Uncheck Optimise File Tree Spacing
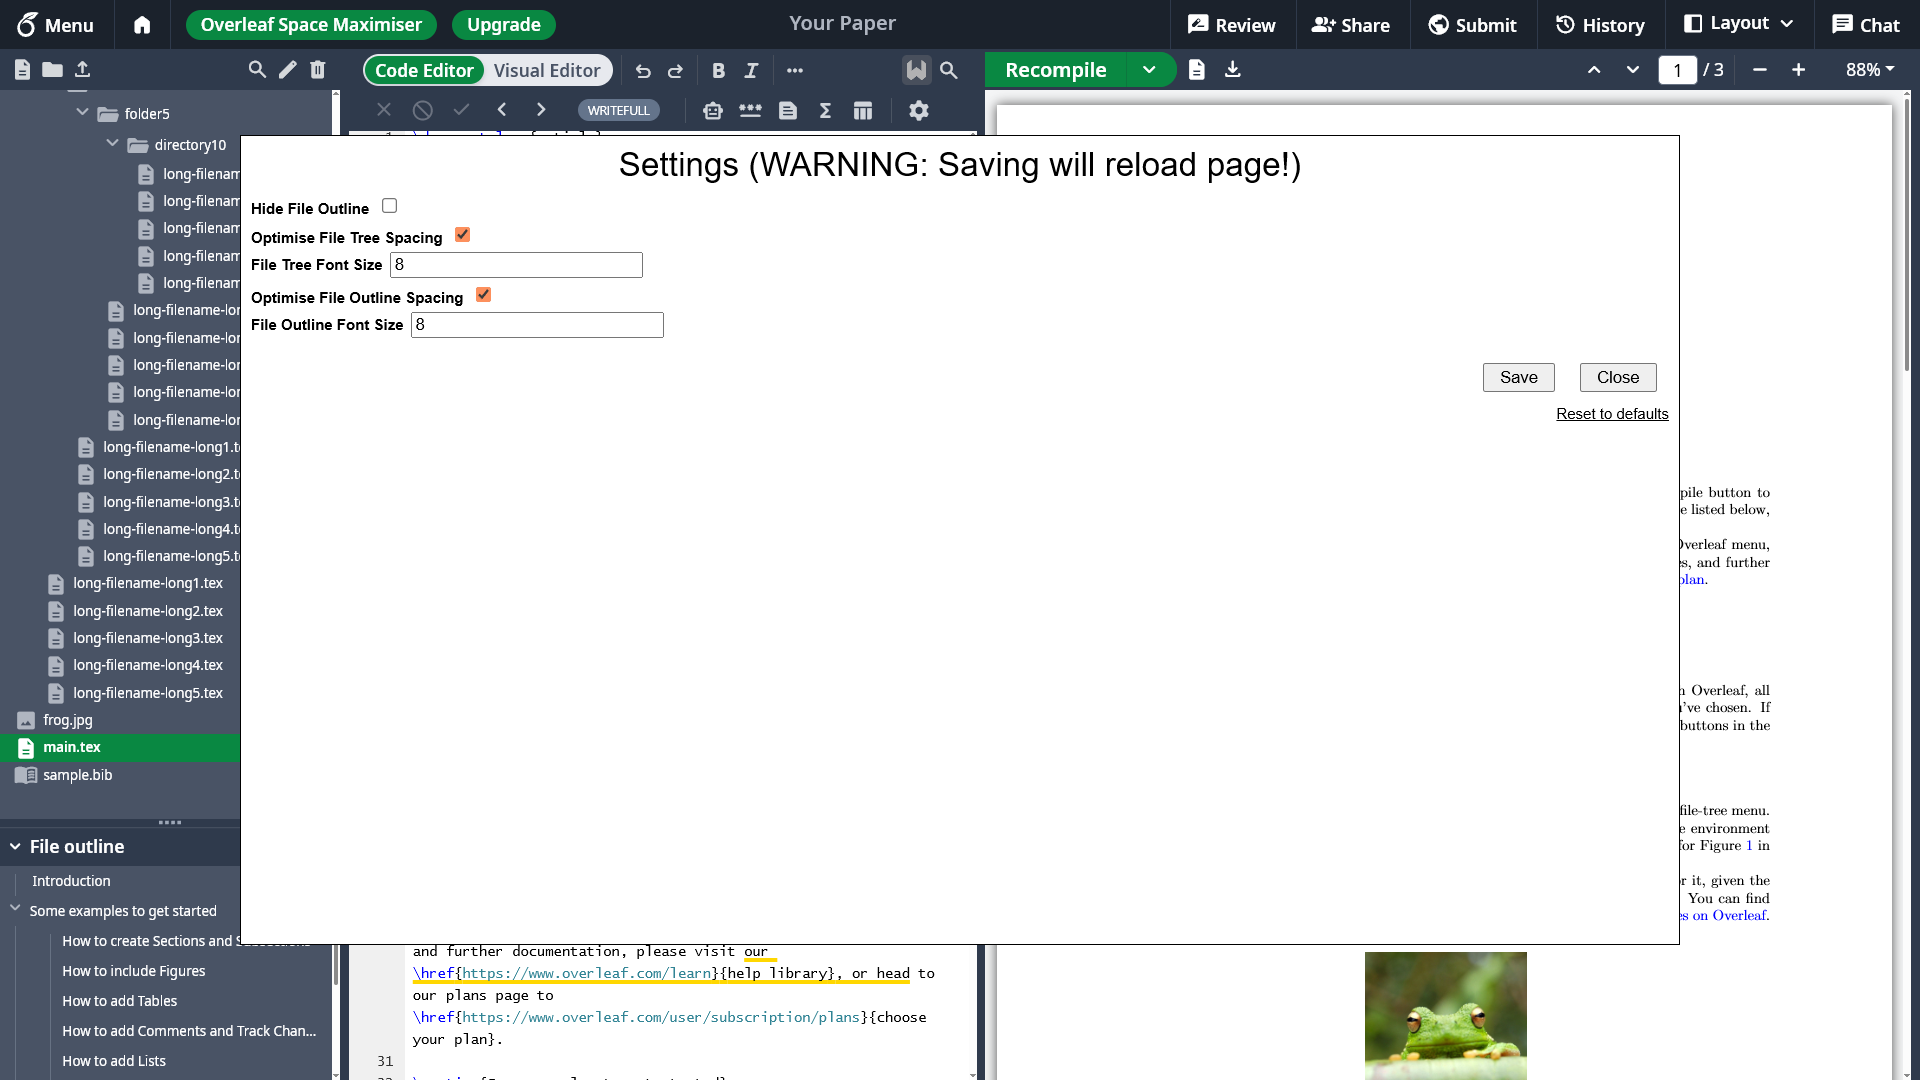The height and width of the screenshot is (1080, 1920). 462,235
